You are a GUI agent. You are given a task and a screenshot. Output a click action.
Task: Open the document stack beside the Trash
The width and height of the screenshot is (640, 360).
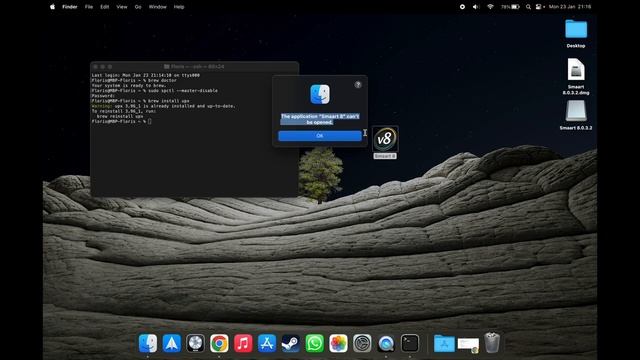point(468,344)
